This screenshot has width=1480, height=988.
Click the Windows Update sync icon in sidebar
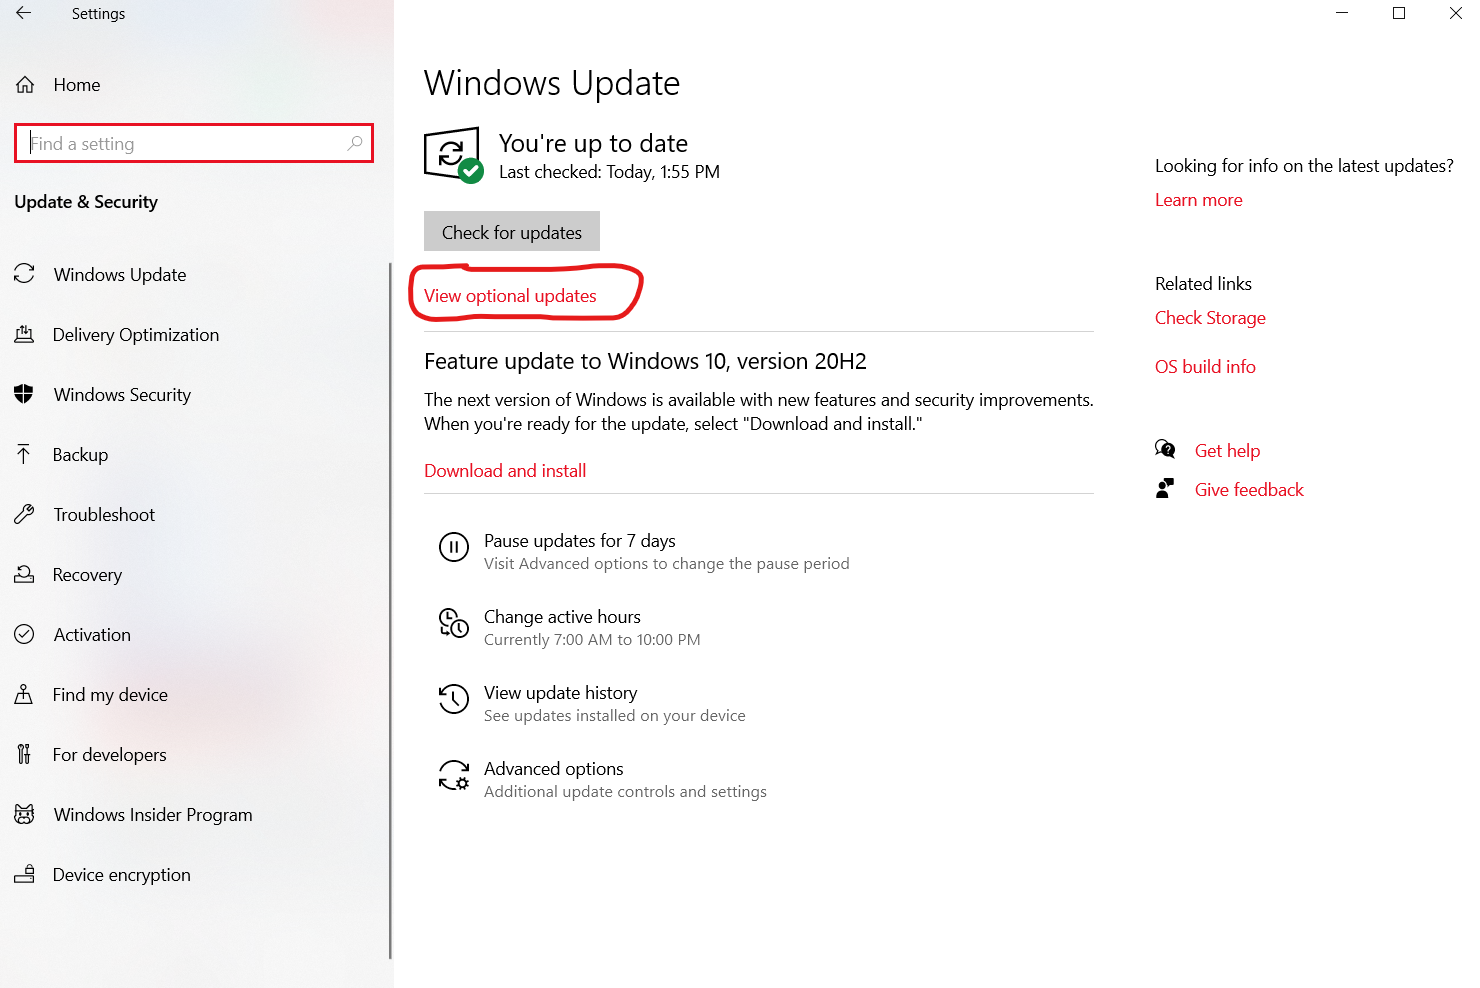25,273
